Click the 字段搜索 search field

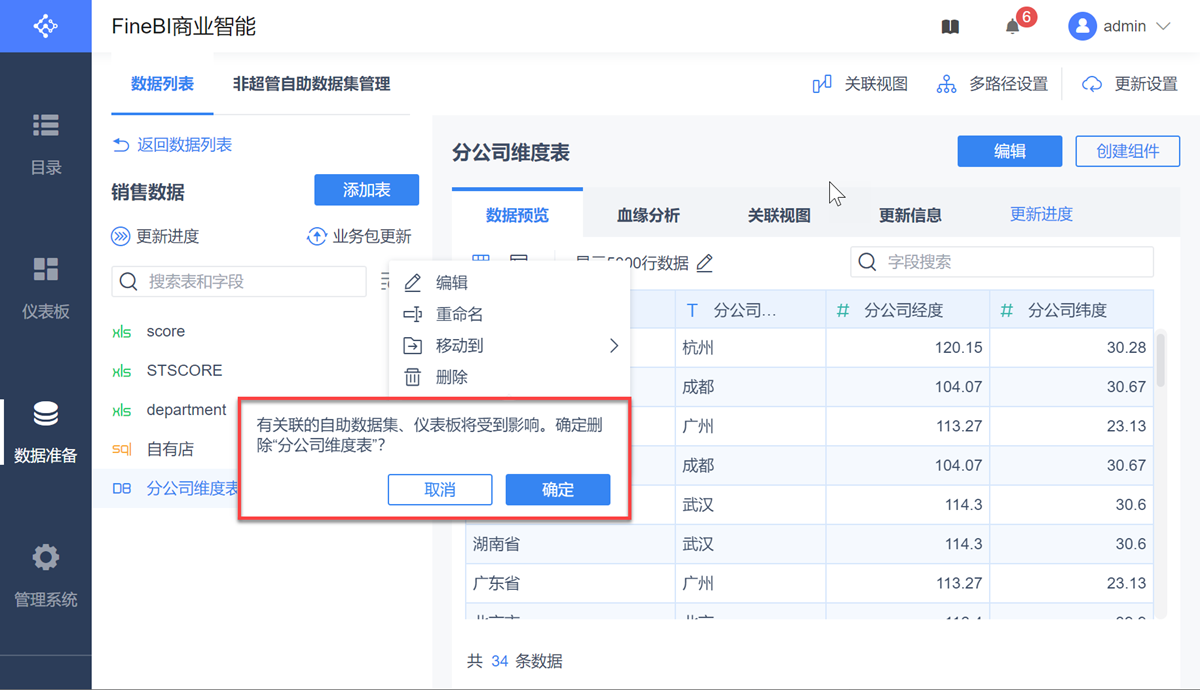click(x=1001, y=262)
